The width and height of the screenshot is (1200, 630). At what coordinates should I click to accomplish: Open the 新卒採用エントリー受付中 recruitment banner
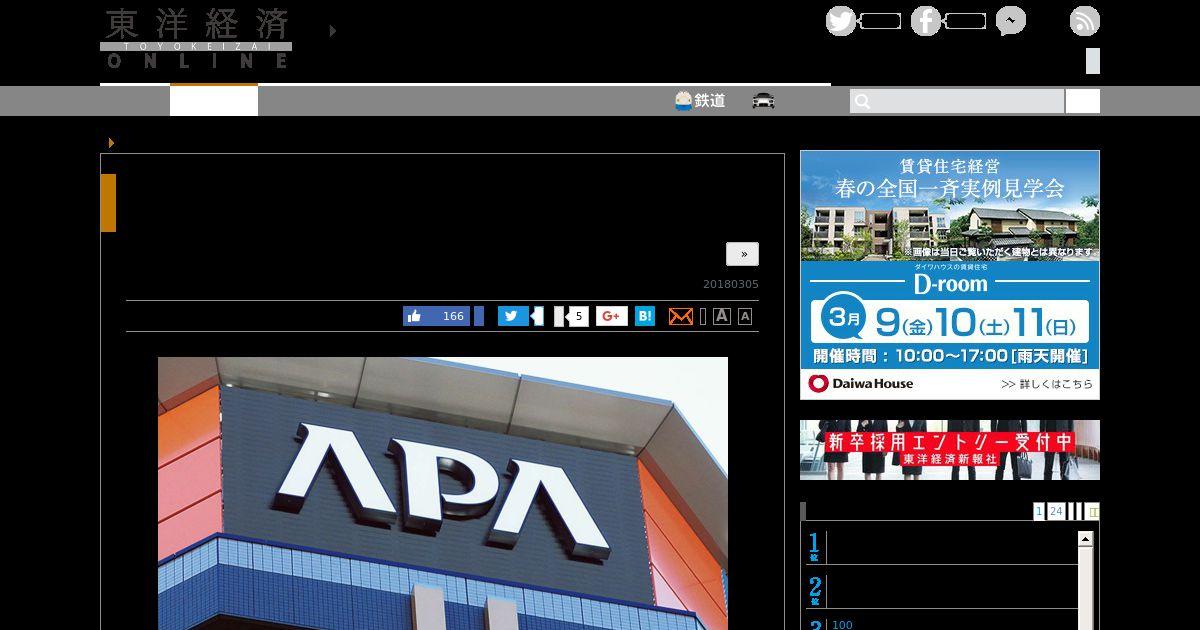[950, 450]
